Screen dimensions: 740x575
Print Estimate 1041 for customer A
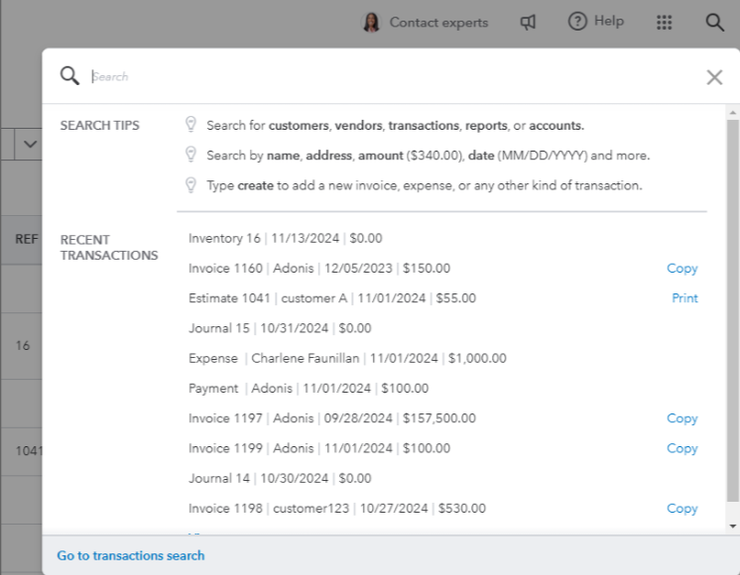tap(684, 298)
